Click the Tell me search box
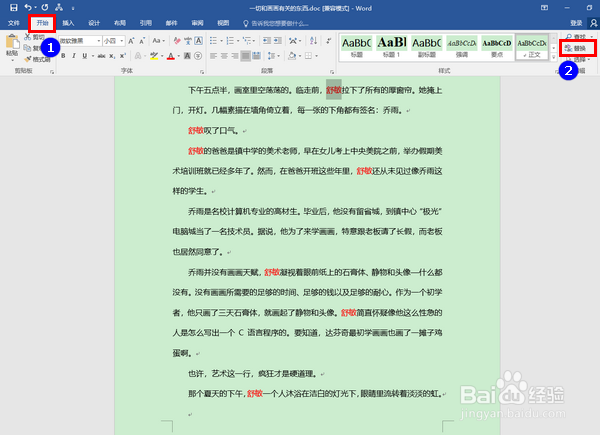600x435 pixels. [x=276, y=23]
